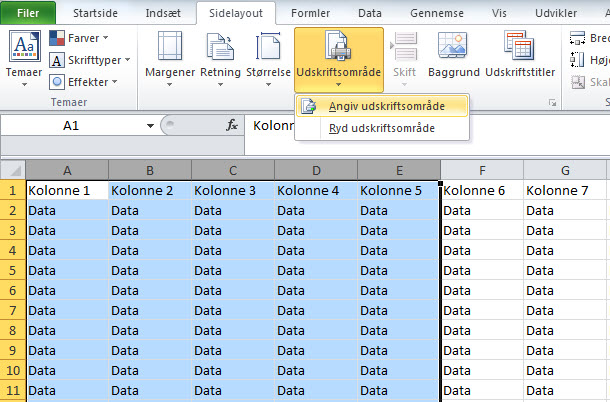Viewport: 610px width, 402px height.
Task: Expand the Temaer dropdown arrow
Action: click(x=24, y=84)
